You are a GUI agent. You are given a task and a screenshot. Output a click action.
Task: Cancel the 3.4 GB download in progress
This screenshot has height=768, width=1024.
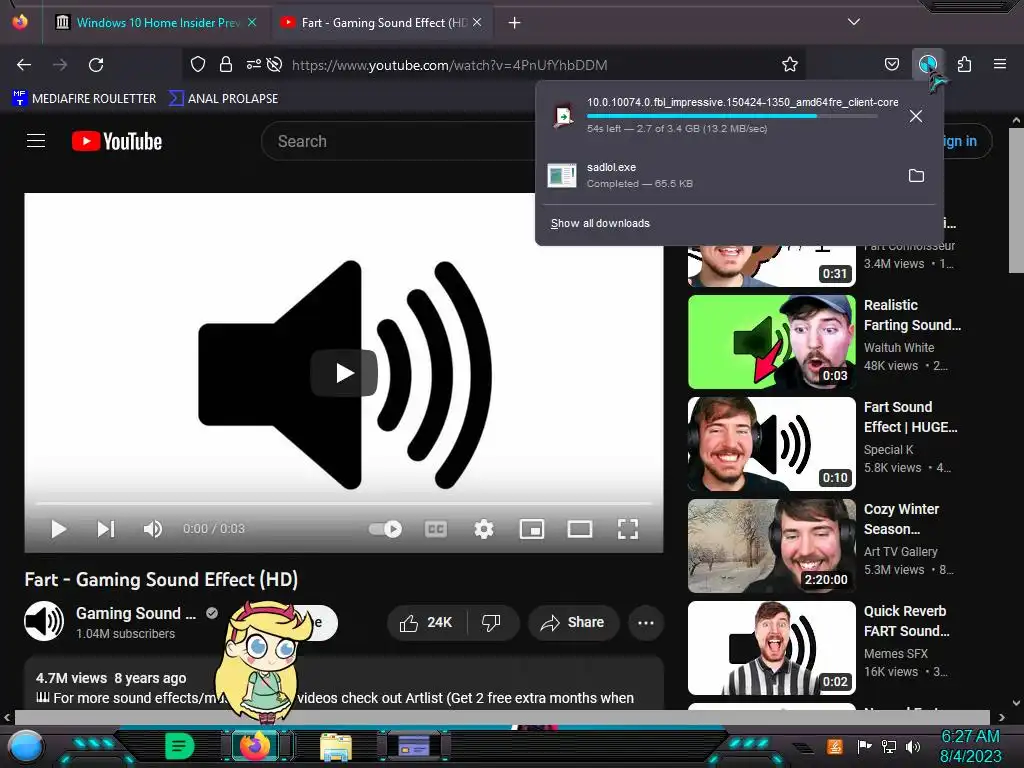coord(916,116)
